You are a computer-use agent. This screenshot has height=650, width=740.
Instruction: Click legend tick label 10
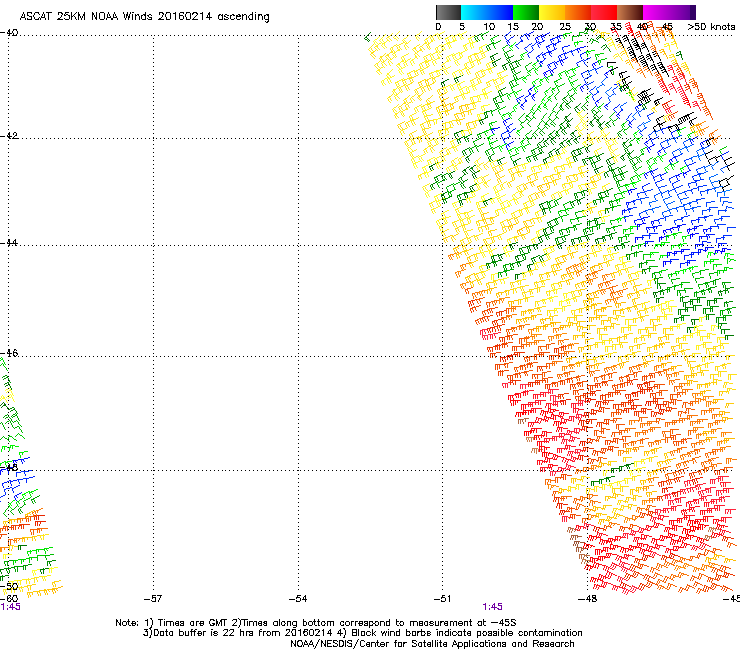click(489, 27)
